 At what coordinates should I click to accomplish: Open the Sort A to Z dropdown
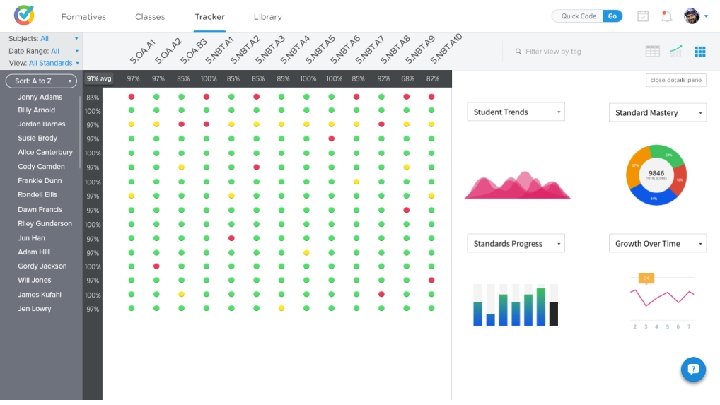pos(41,81)
